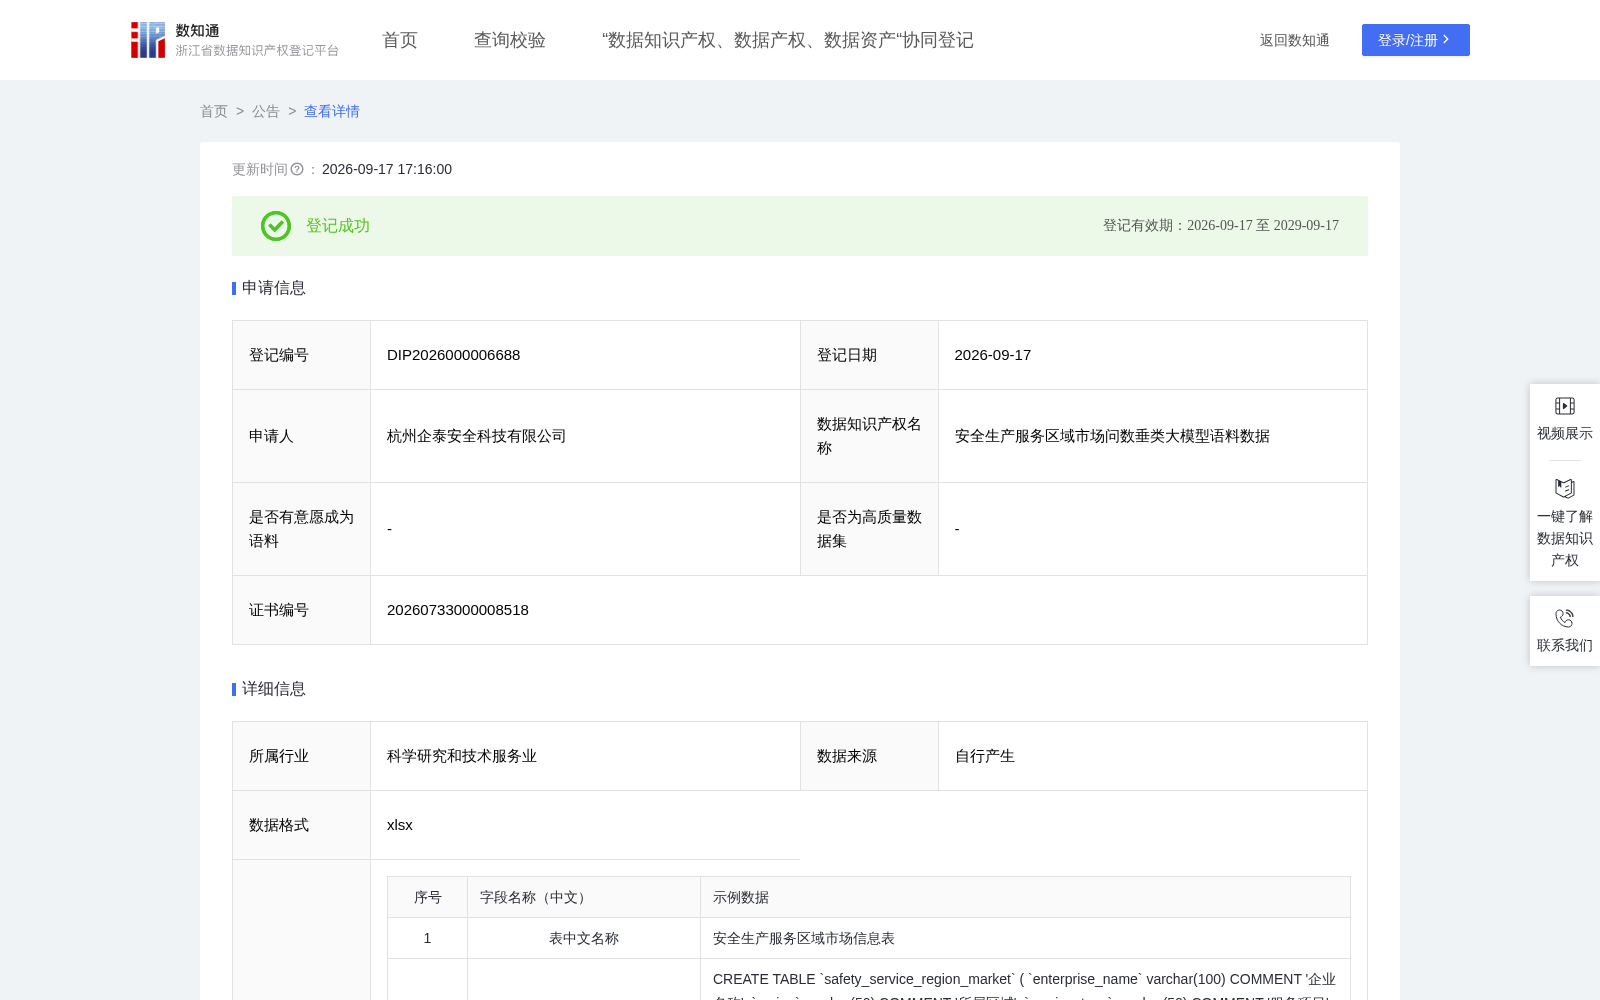The height and width of the screenshot is (1000, 1600).
Task: Go to 首页 in top navigation
Action: click(400, 40)
